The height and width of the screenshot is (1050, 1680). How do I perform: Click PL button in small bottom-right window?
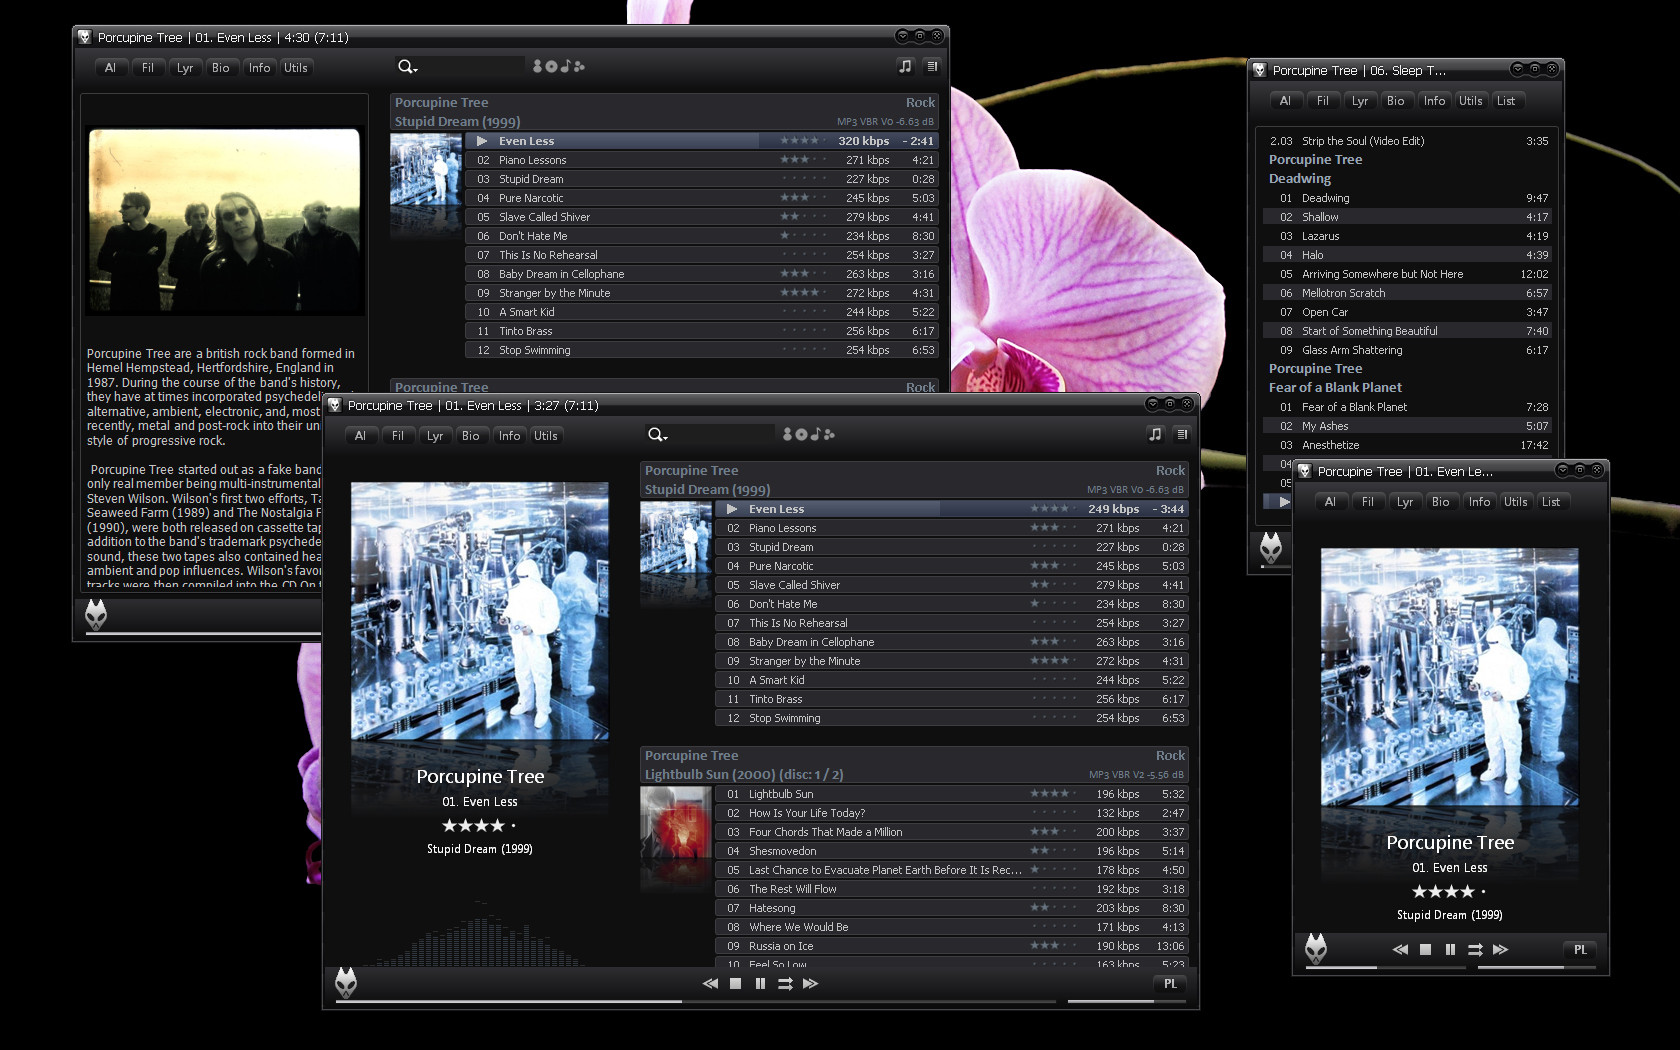coord(1580,950)
